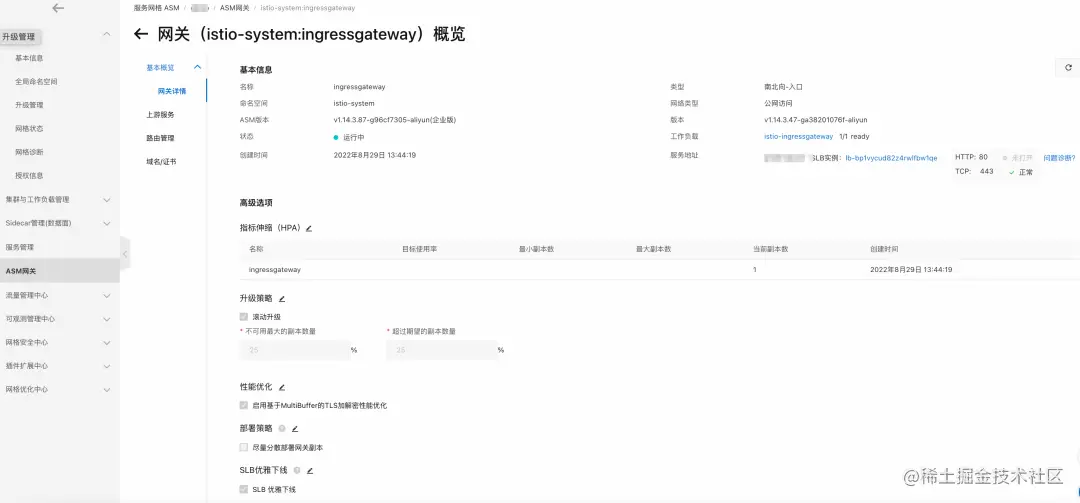Select the 网关详情 tab
This screenshot has height=503, width=1080.
click(172, 92)
